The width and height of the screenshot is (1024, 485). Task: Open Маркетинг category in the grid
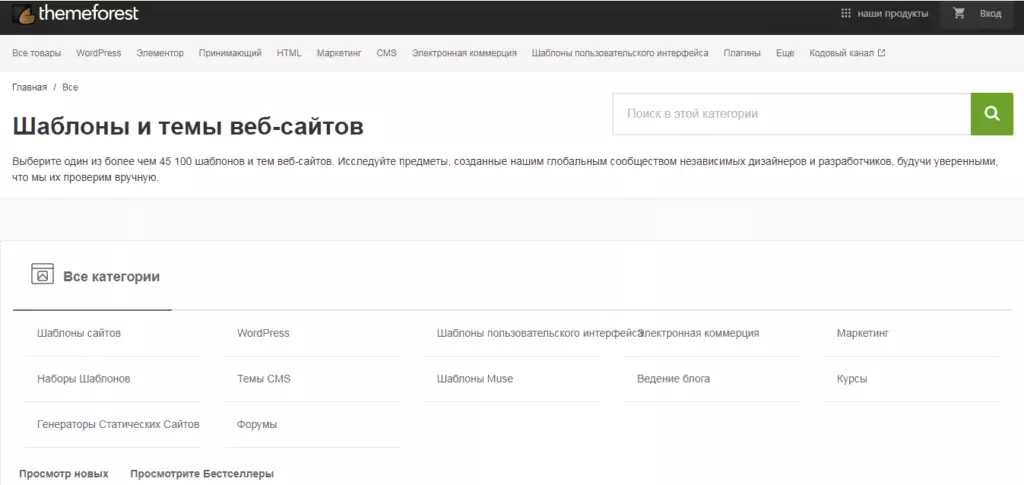pyautogui.click(x=863, y=334)
